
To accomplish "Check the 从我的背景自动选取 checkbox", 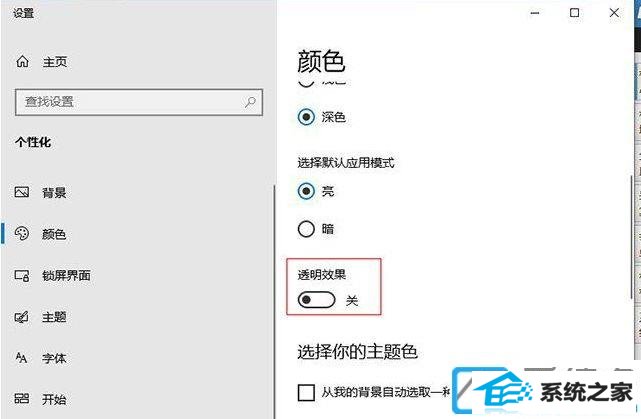I will coord(306,392).
